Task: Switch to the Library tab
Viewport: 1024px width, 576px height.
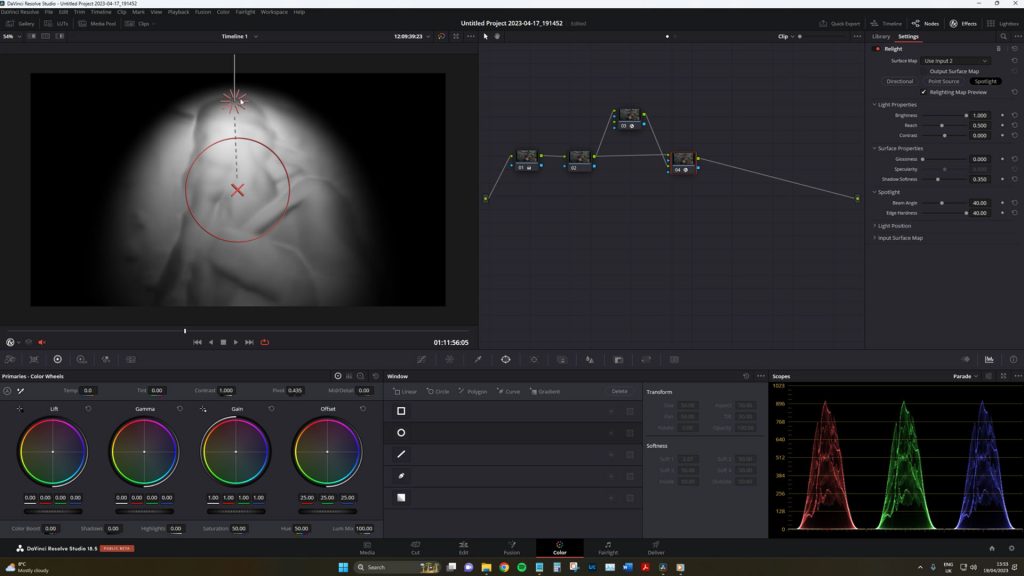Action: pos(881,37)
